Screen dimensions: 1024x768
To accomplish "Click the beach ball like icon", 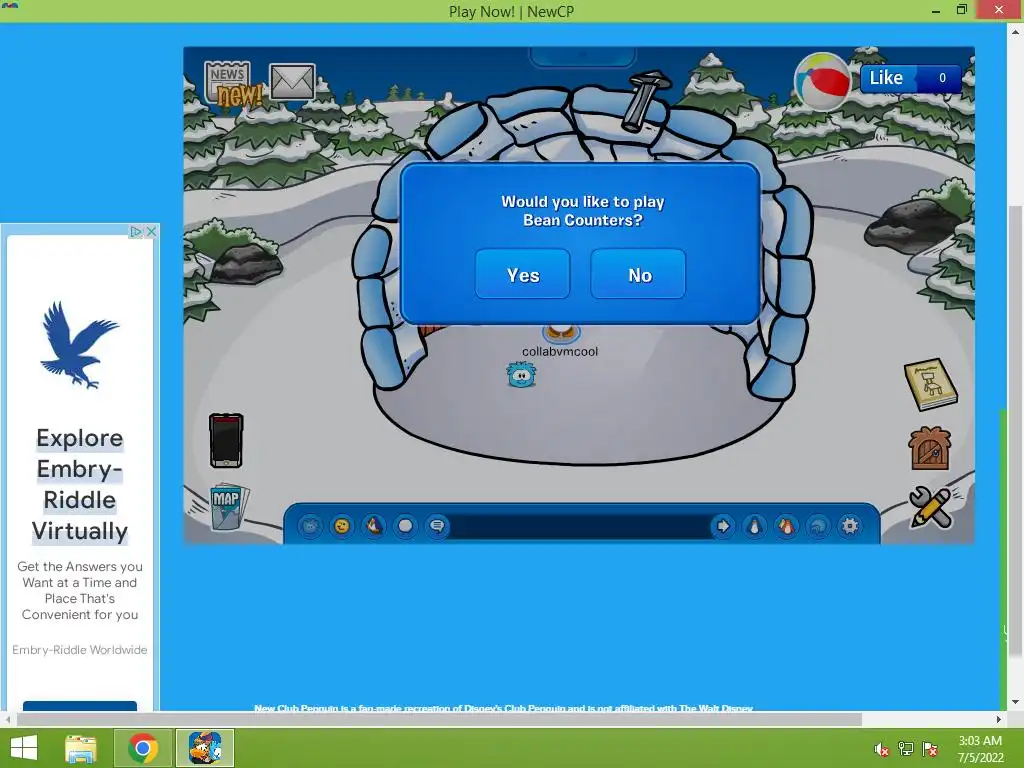I will coord(822,82).
